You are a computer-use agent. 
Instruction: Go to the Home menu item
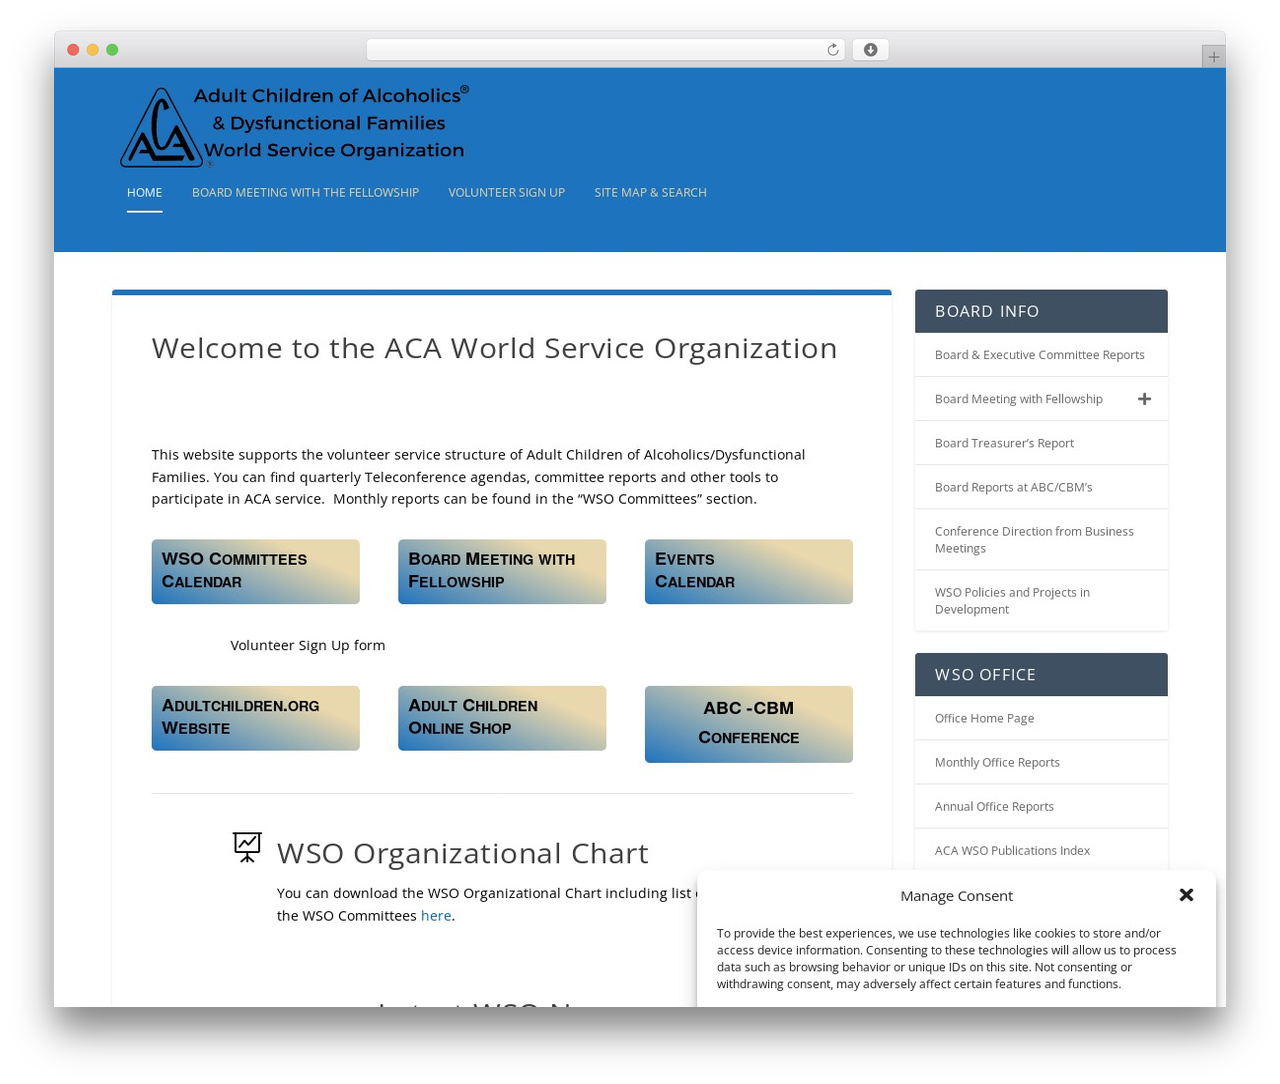pos(144,192)
